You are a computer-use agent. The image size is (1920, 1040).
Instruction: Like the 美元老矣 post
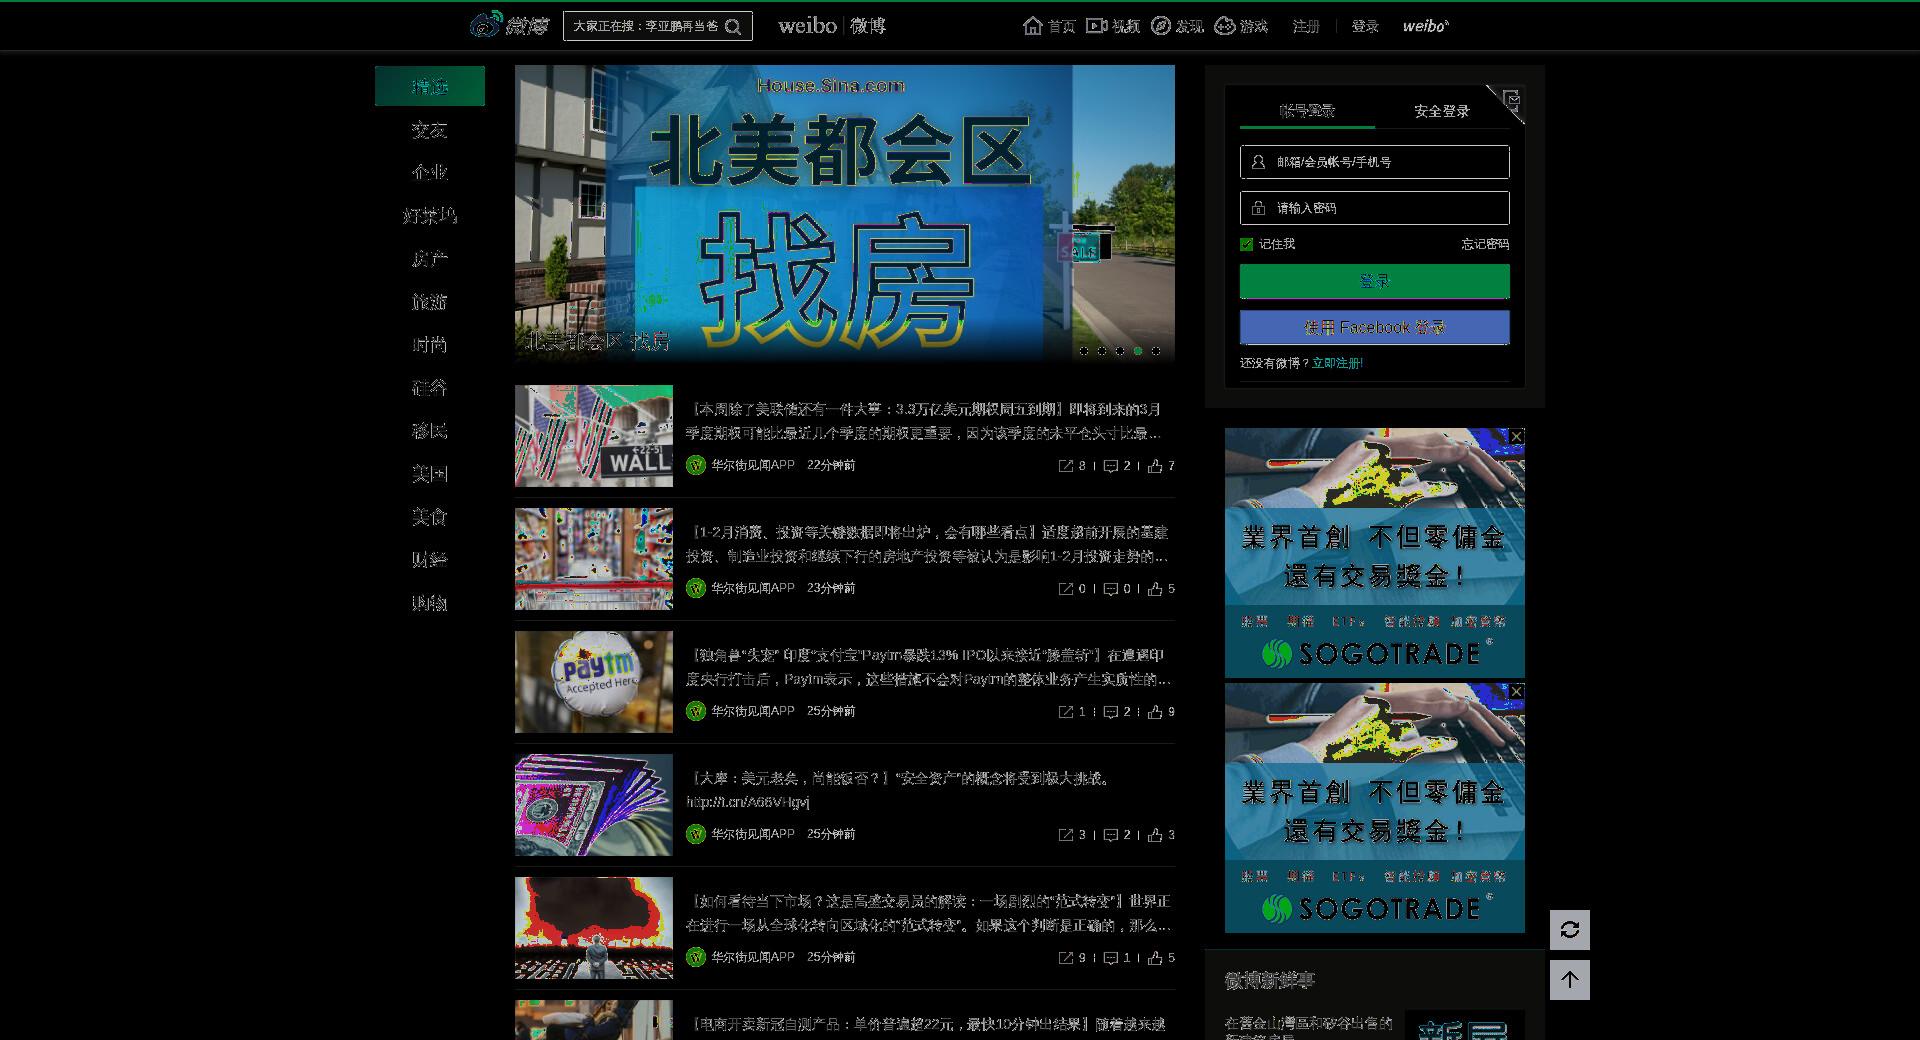[1155, 835]
